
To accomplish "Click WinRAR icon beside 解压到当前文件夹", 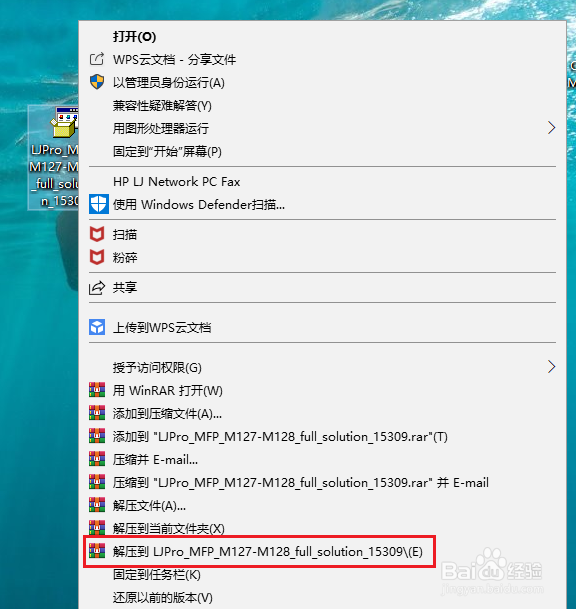I will 97,528.
